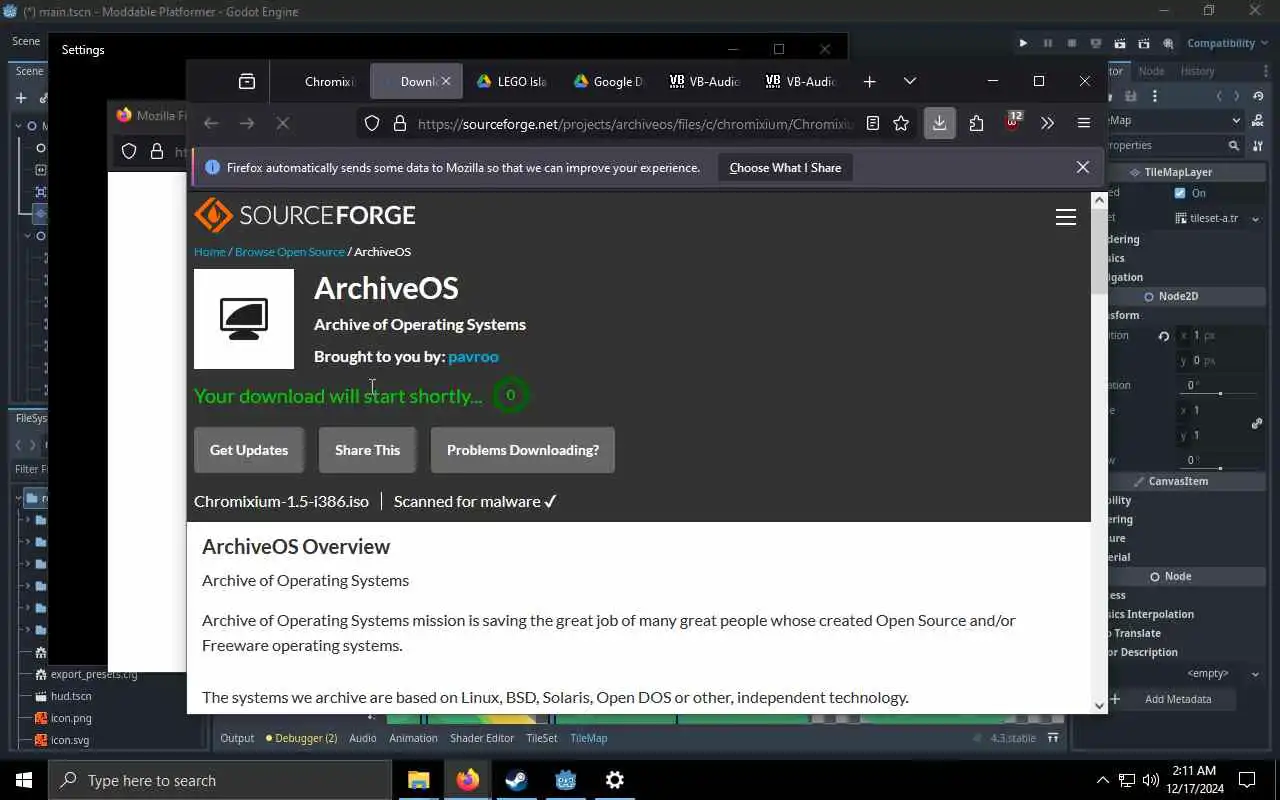Select icon.png in the FileSystem dock
Viewport: 1280px width, 800px height.
(70, 718)
